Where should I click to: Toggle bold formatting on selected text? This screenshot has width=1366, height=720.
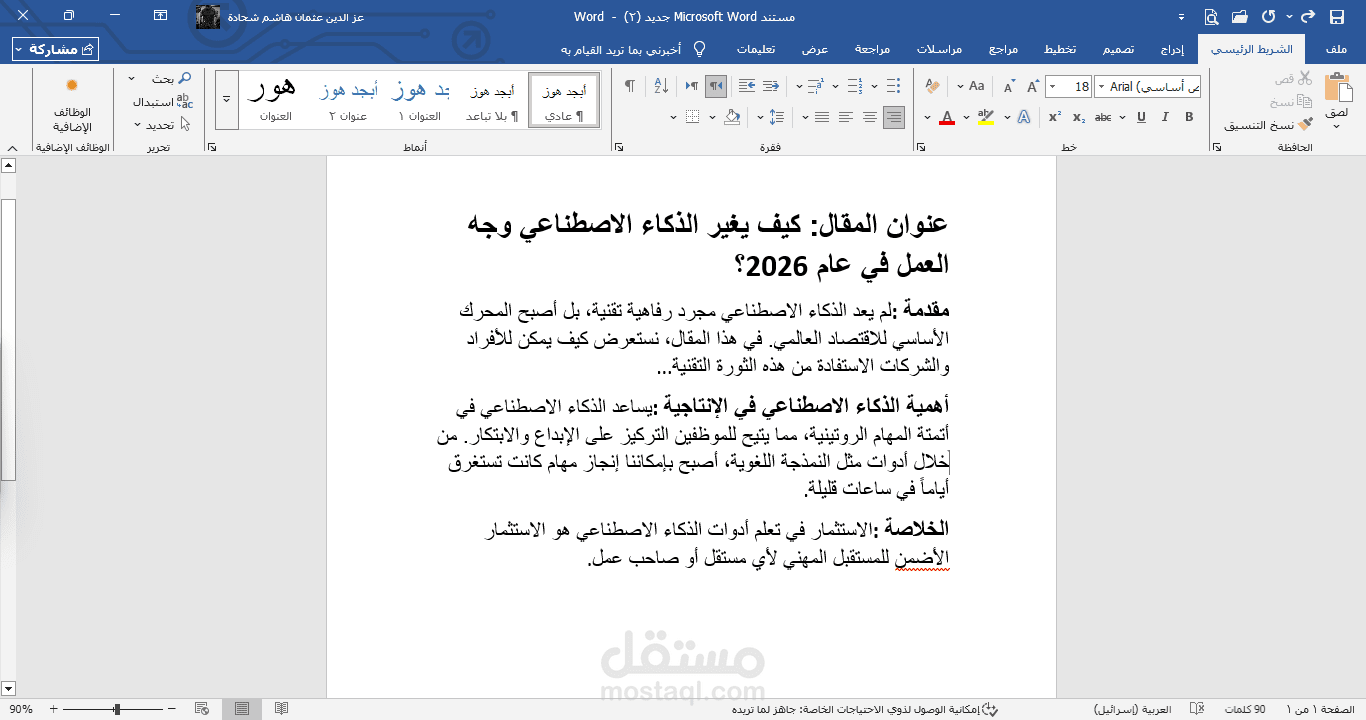point(1190,116)
